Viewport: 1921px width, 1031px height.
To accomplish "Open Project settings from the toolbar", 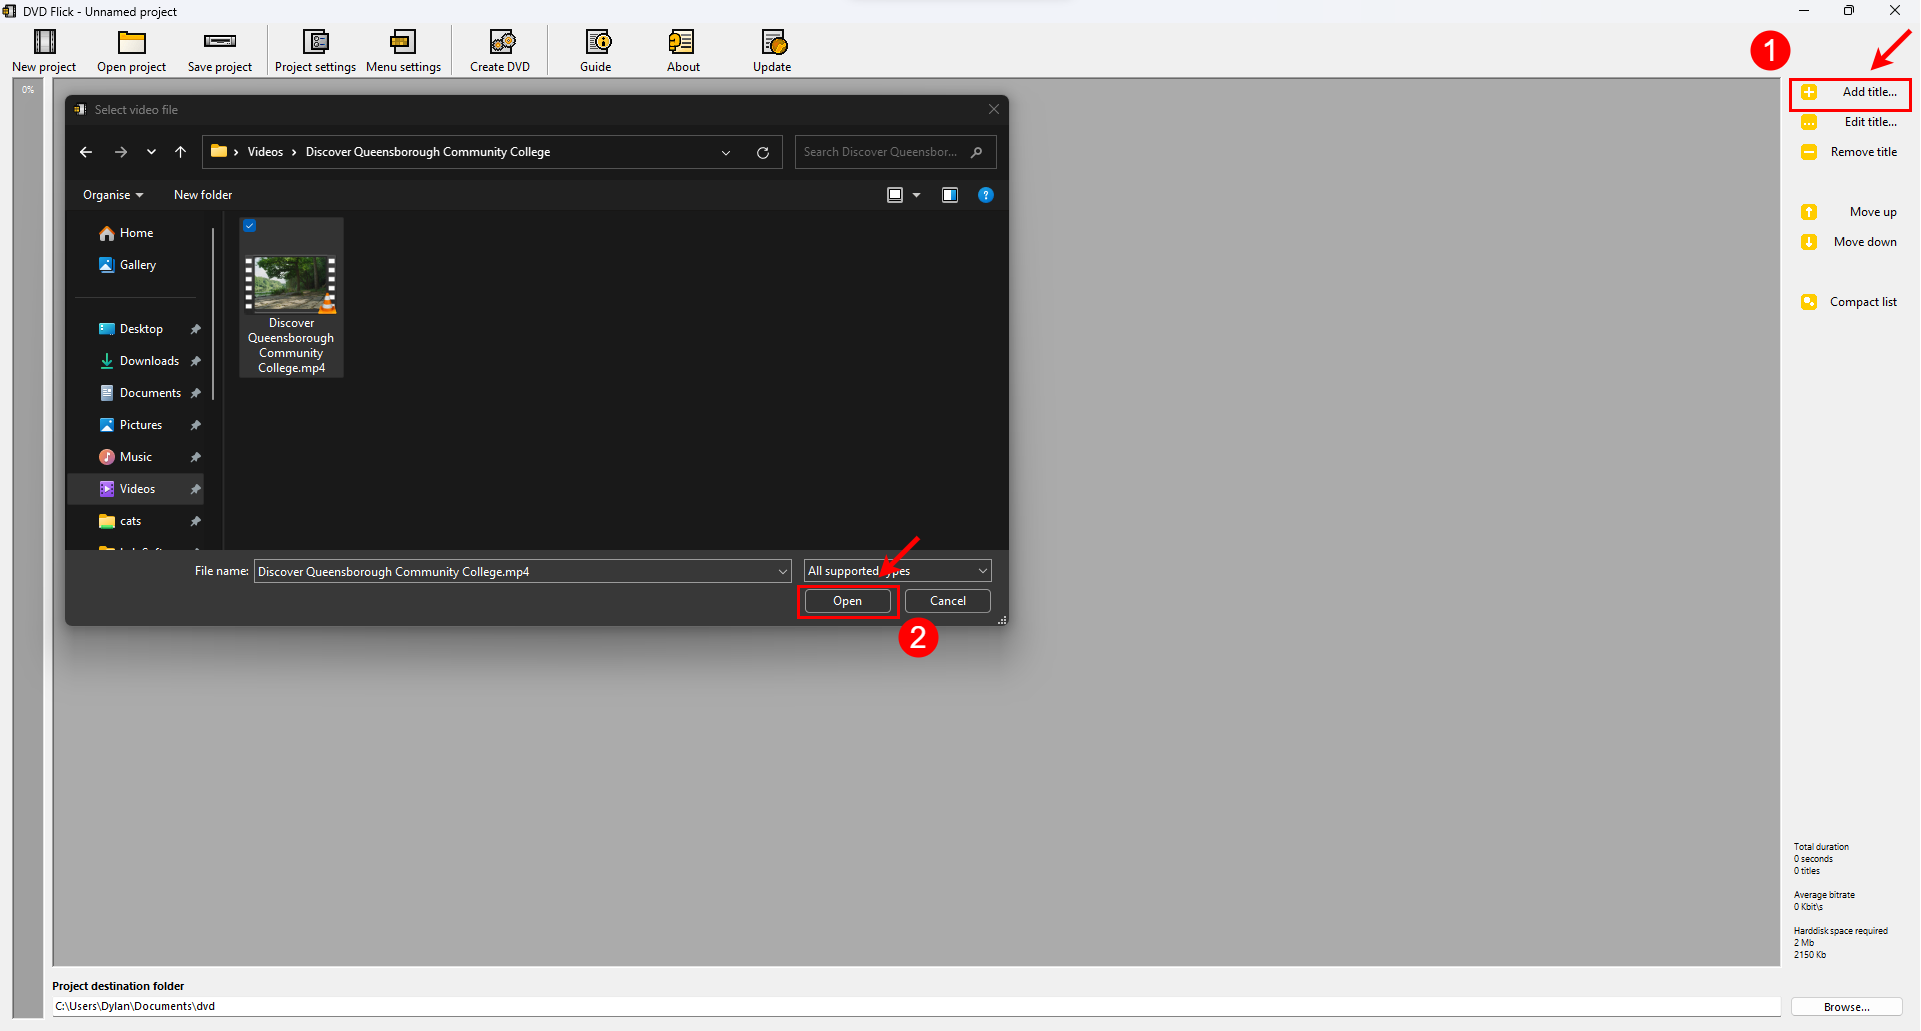I will coord(316,41).
